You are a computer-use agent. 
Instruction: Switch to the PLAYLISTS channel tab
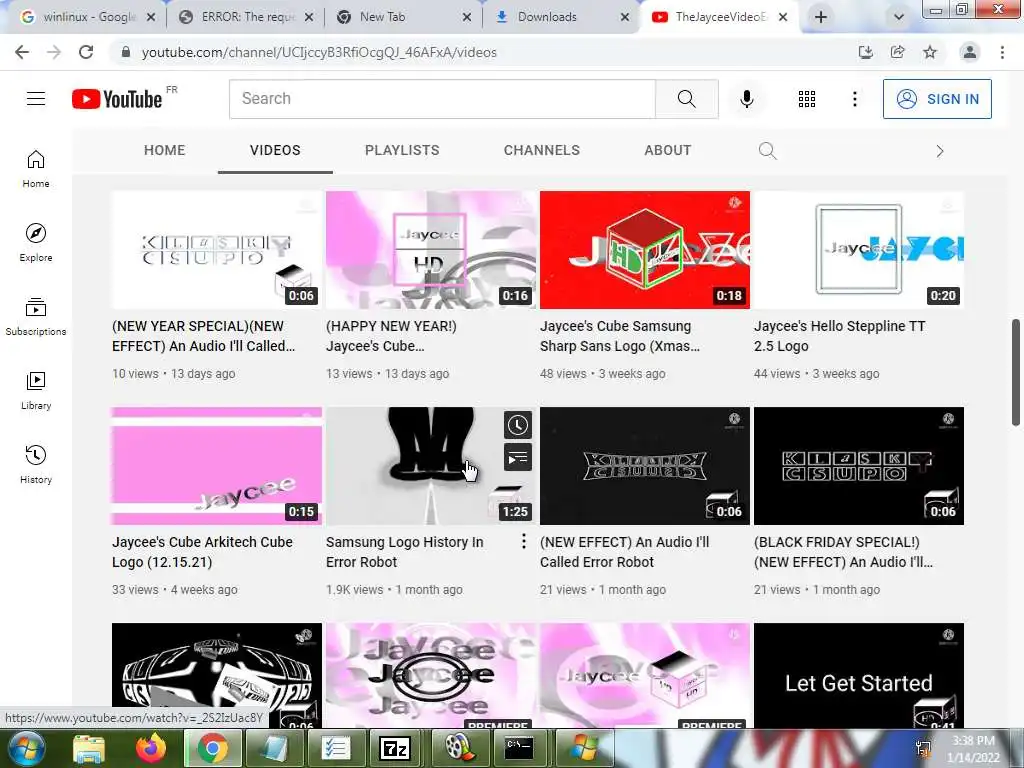402,150
